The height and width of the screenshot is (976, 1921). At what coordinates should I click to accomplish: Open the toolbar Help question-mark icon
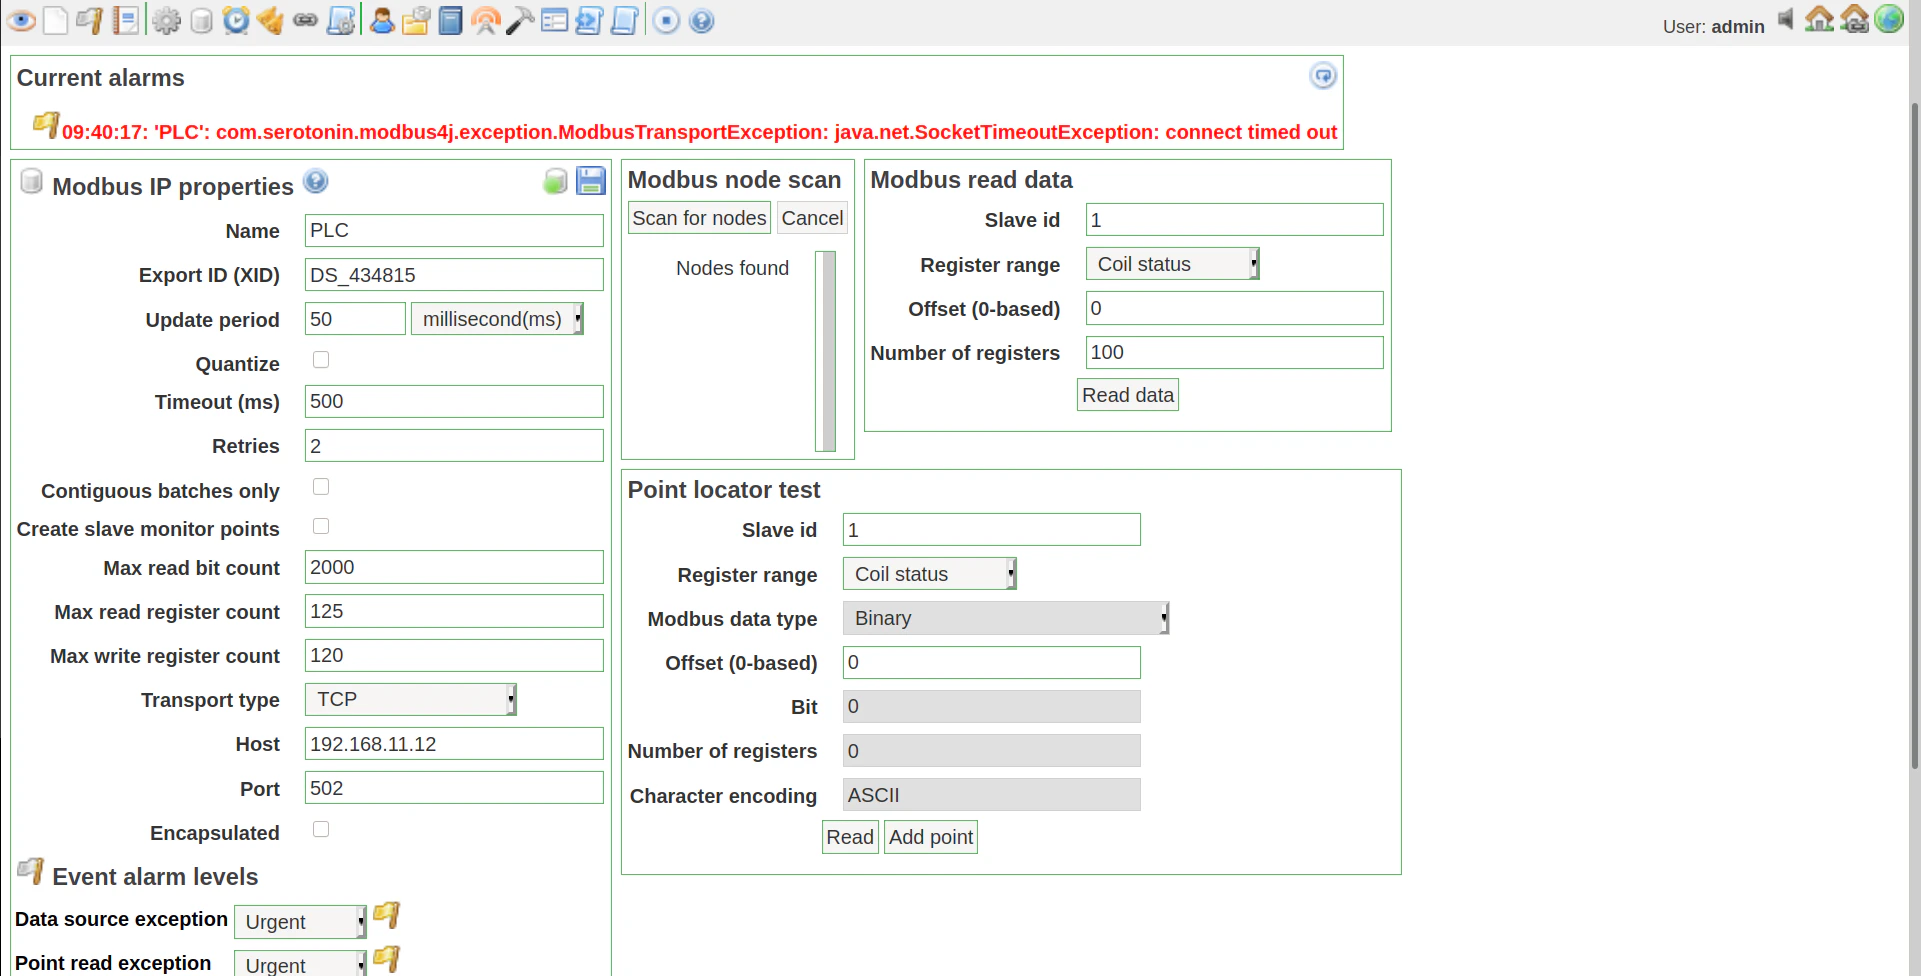click(702, 20)
